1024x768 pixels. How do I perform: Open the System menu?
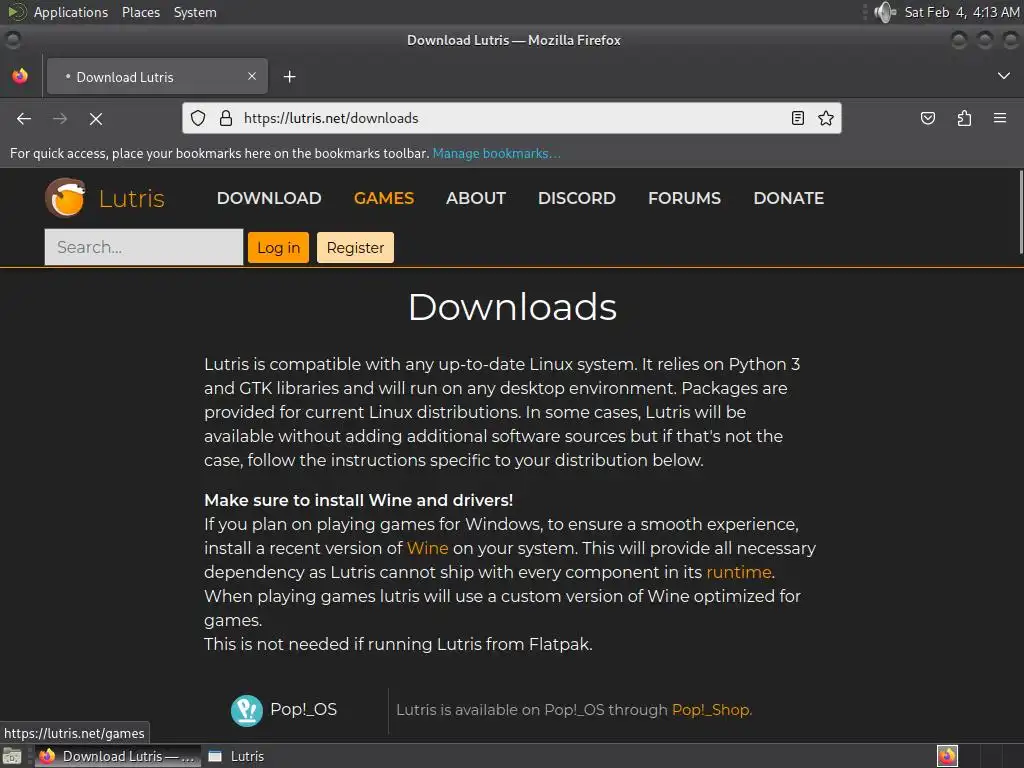tap(195, 12)
